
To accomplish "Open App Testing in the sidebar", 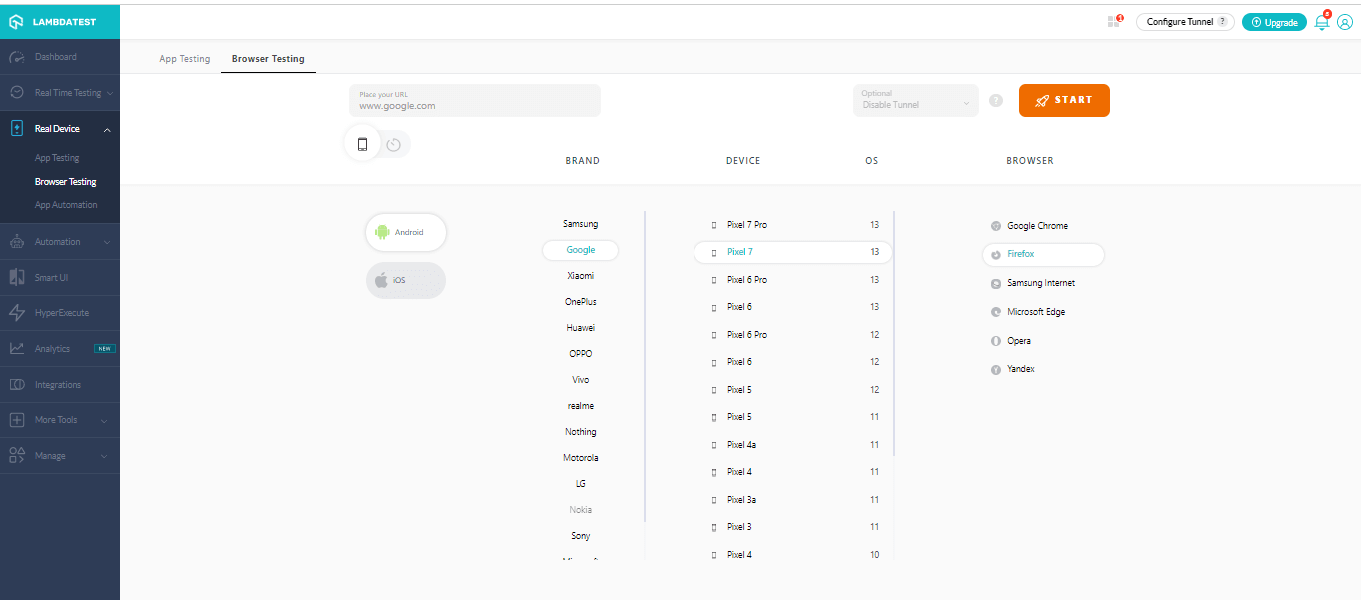I will [x=57, y=158].
